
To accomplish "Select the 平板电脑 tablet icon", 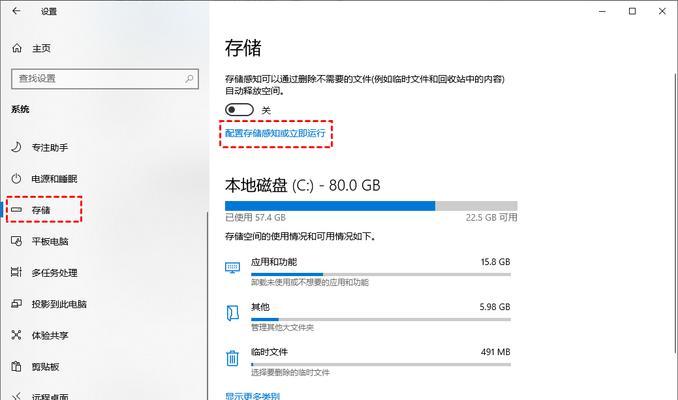I will (x=16, y=241).
